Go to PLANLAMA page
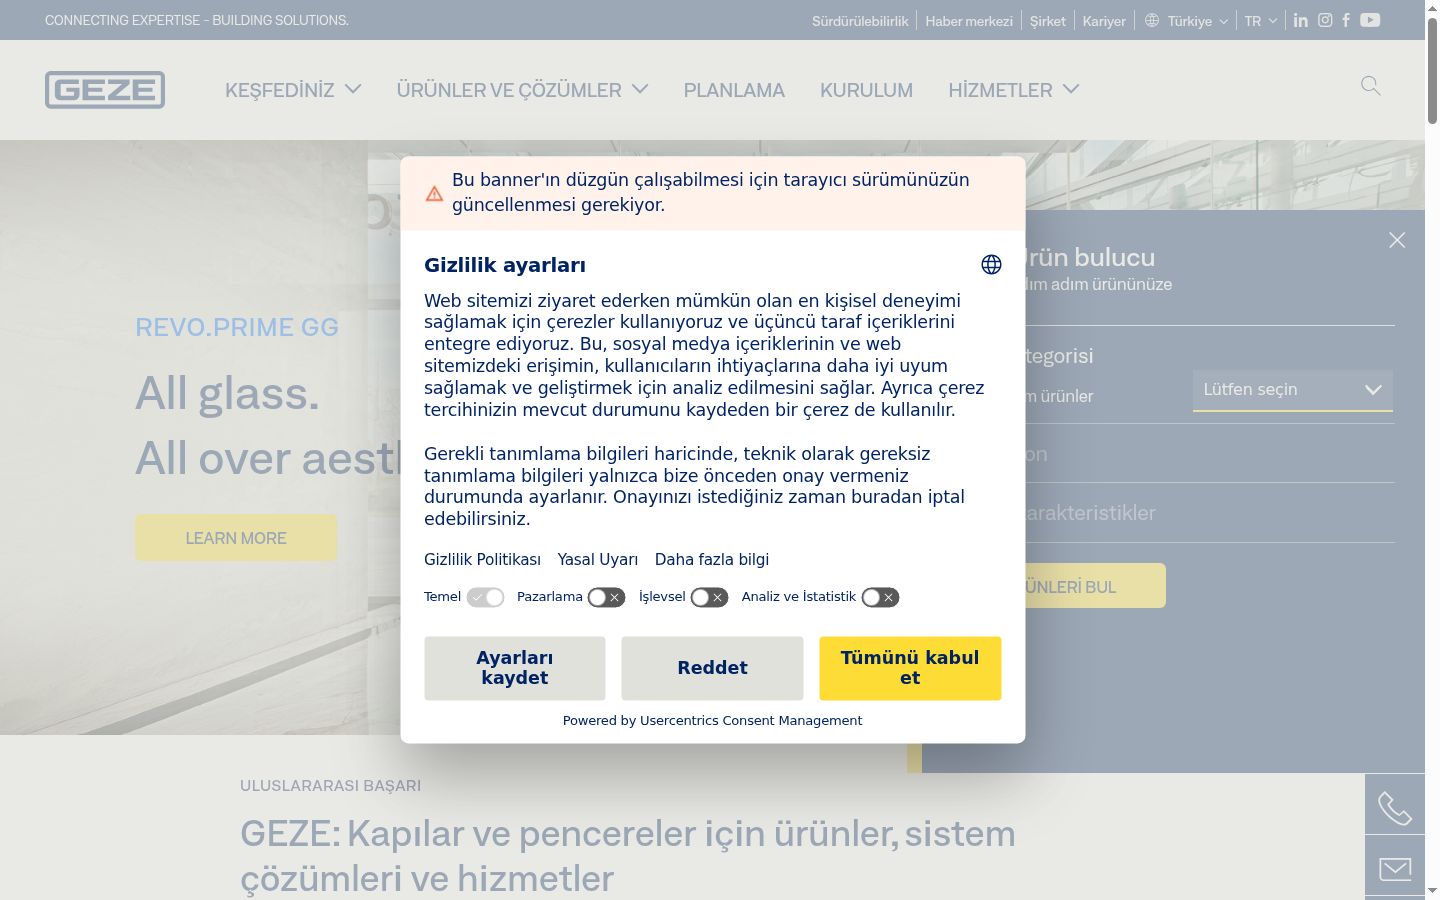The image size is (1440, 900). click(x=734, y=90)
